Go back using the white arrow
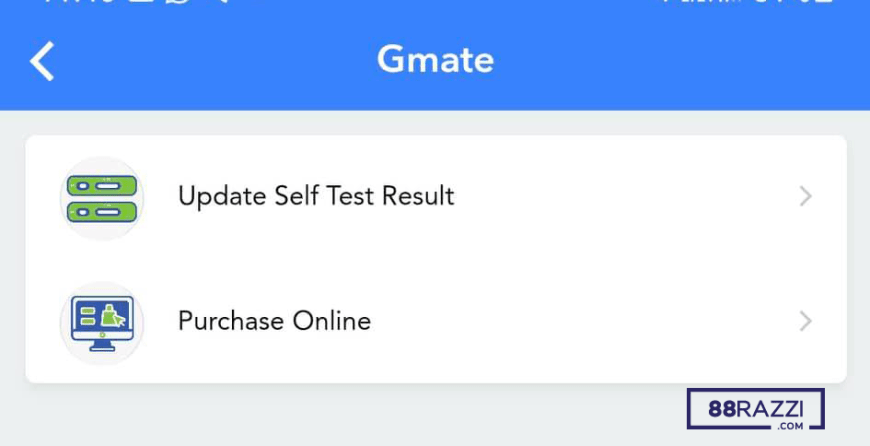870x446 pixels. click(42, 61)
